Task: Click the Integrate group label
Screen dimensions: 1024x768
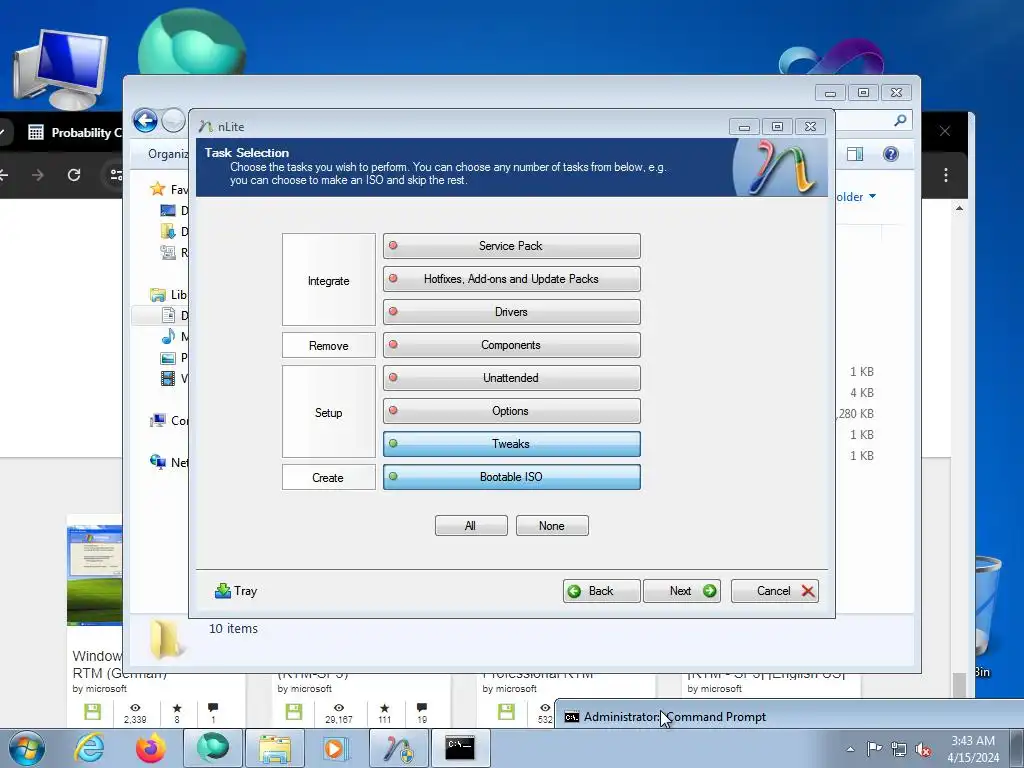Action: (x=328, y=280)
